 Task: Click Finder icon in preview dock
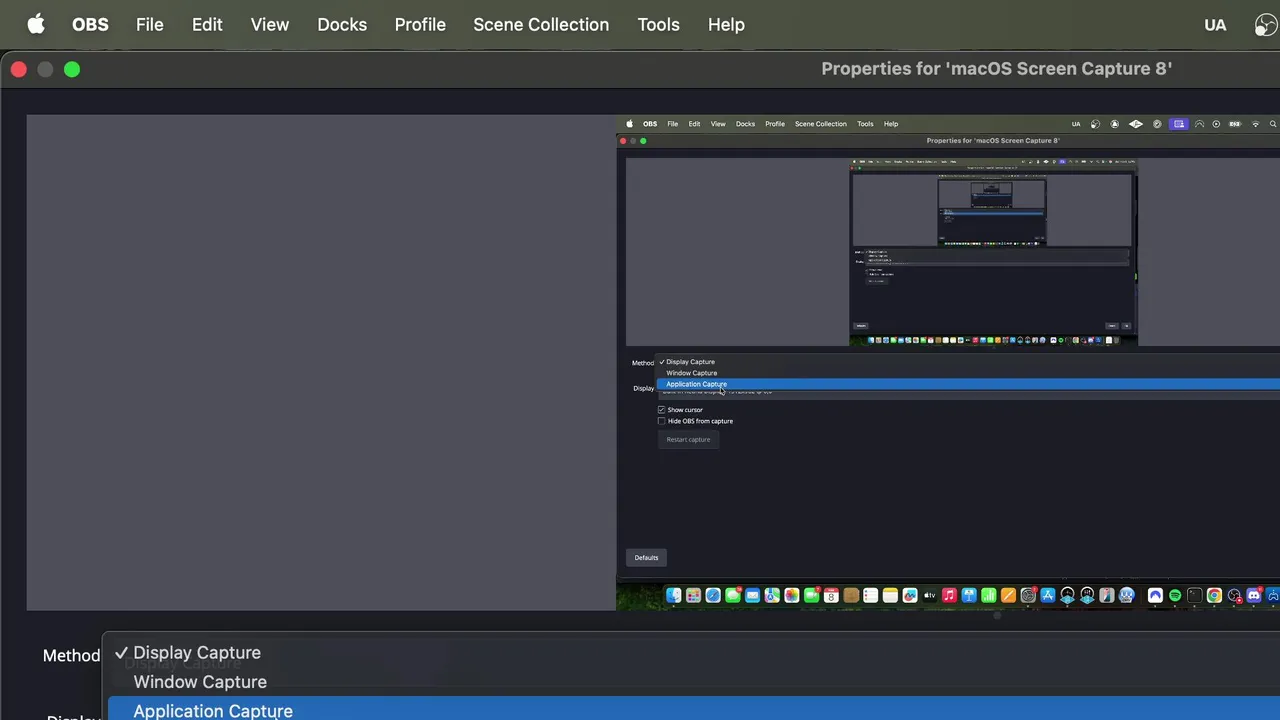click(x=673, y=595)
